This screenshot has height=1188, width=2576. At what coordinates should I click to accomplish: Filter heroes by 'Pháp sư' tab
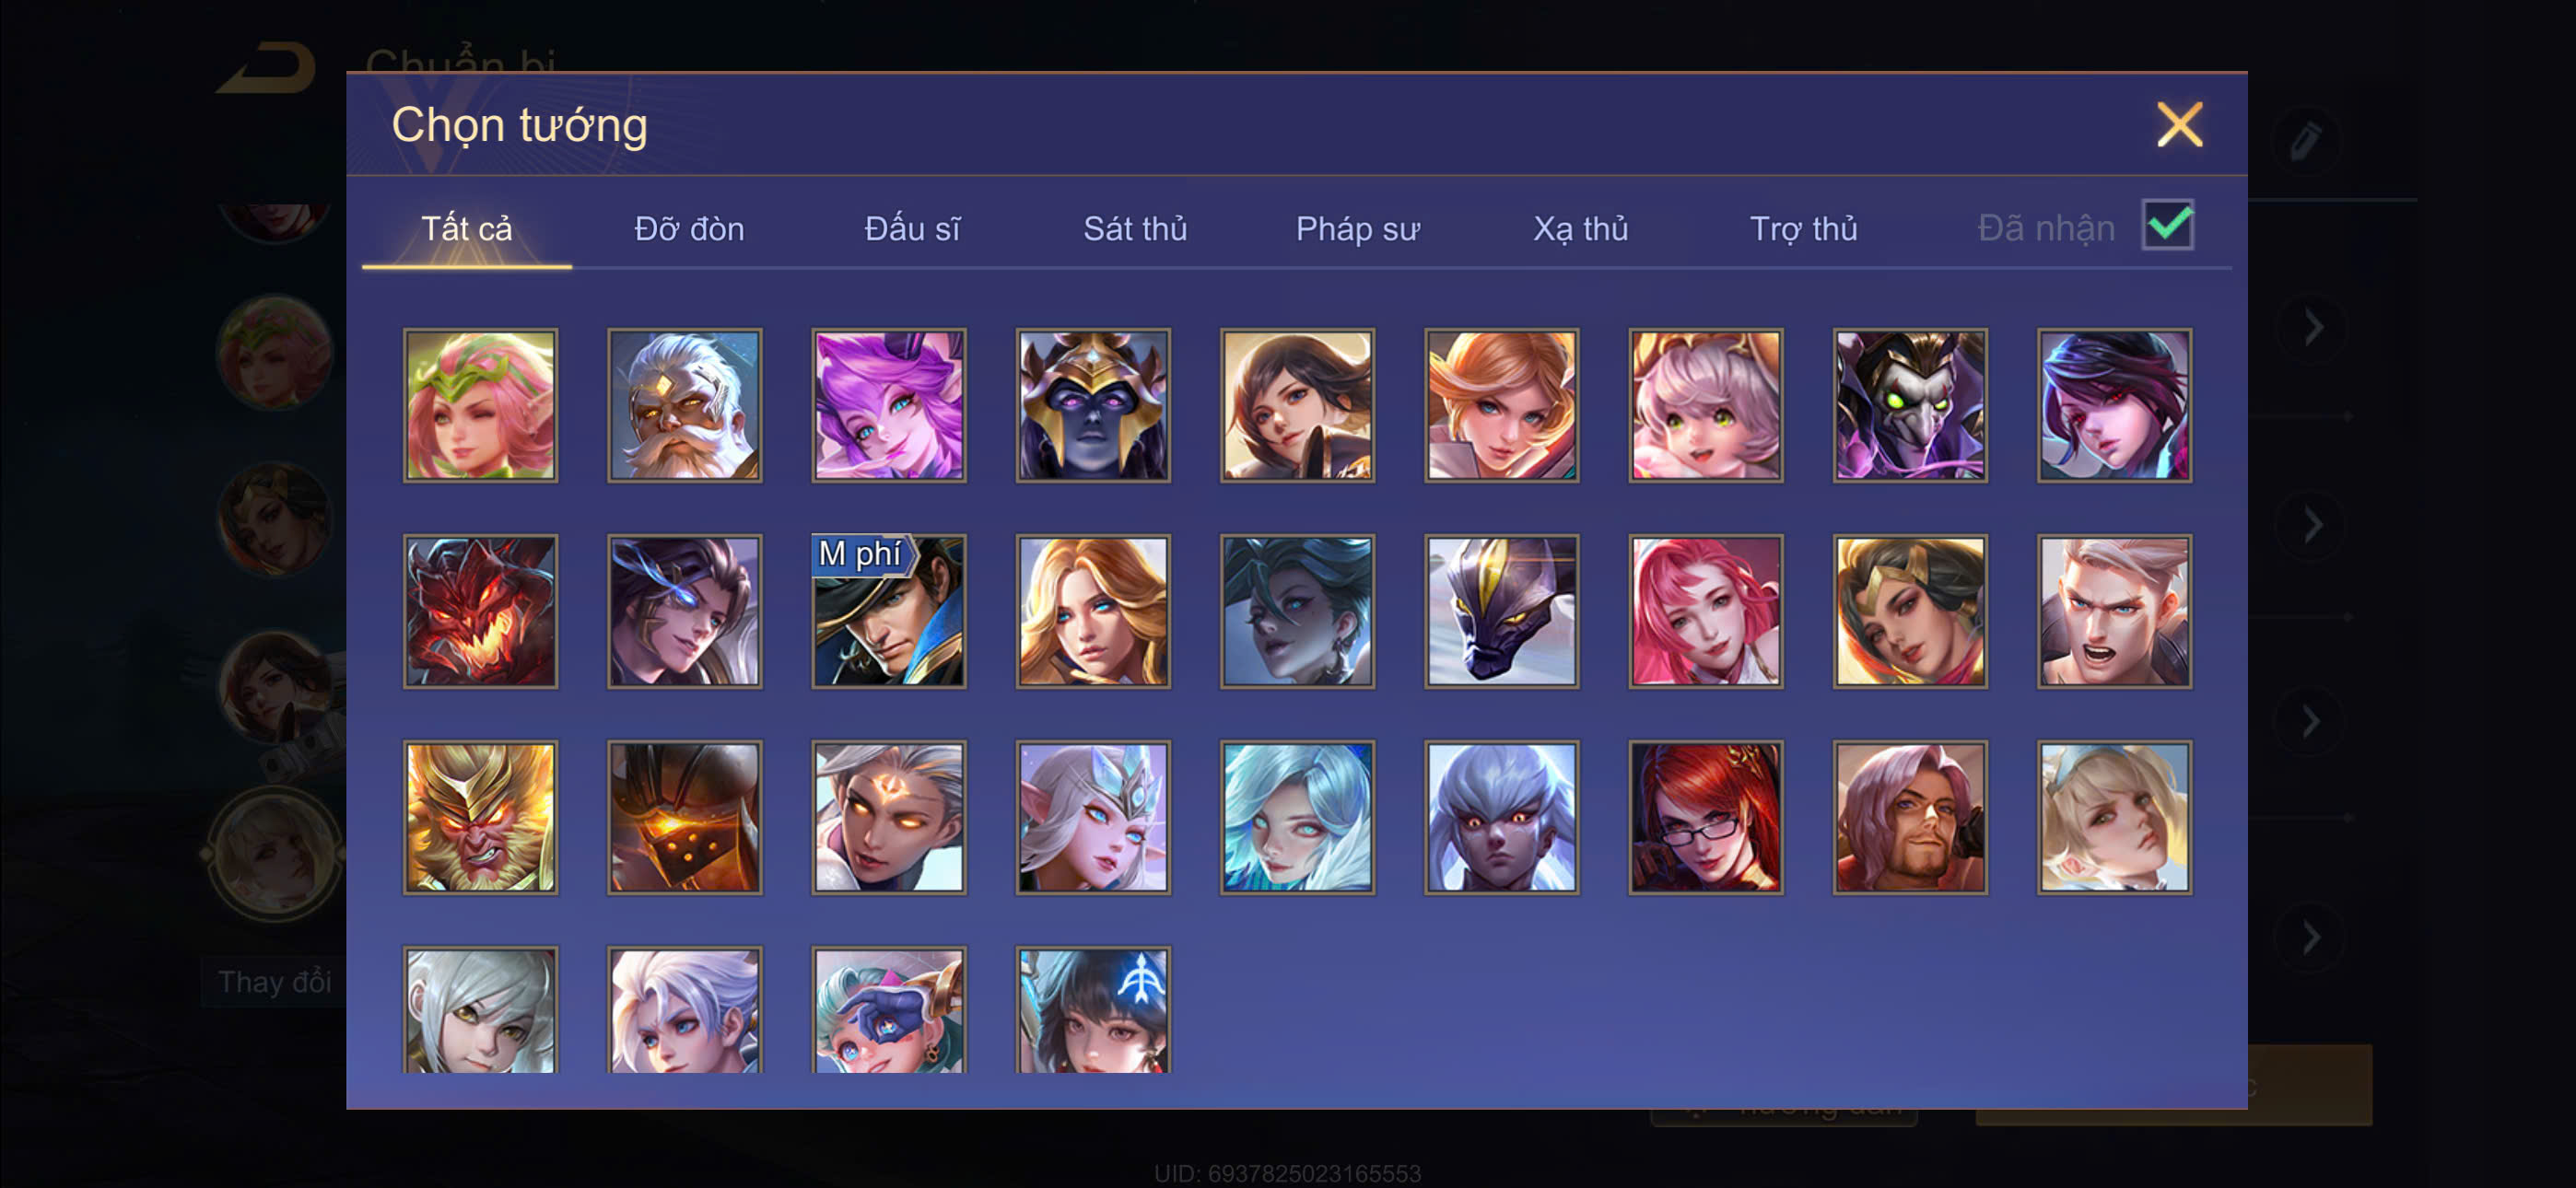tap(1357, 229)
